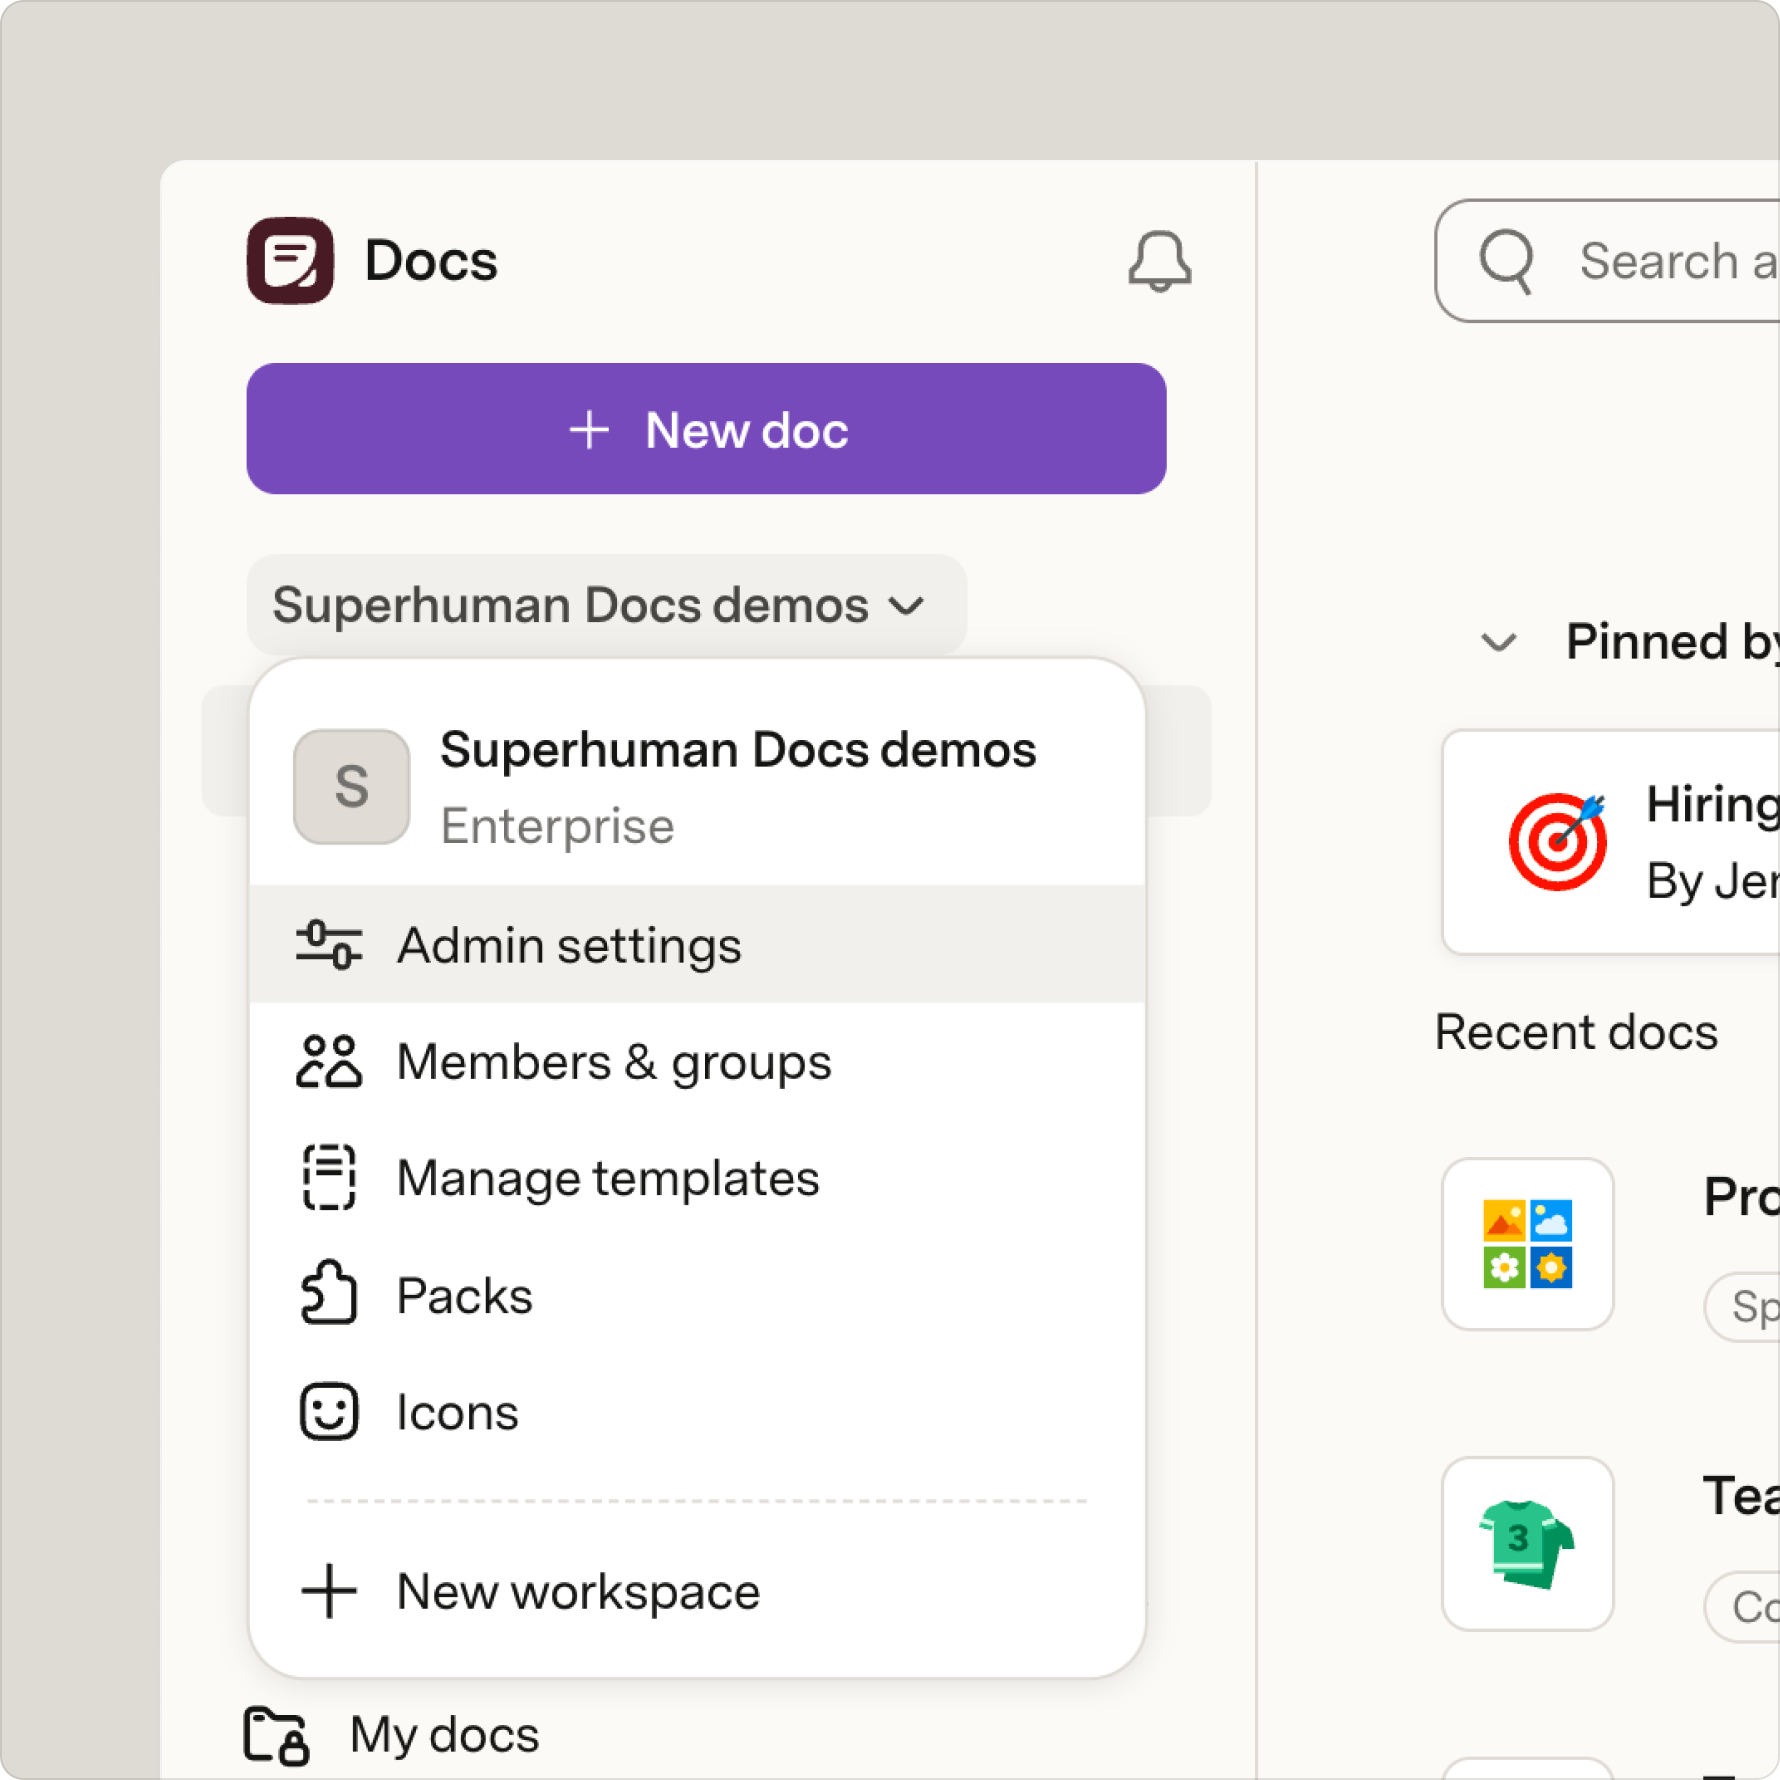Click the Enterprise plan label
Viewport: 1780px width, 1780px height.
tap(557, 826)
